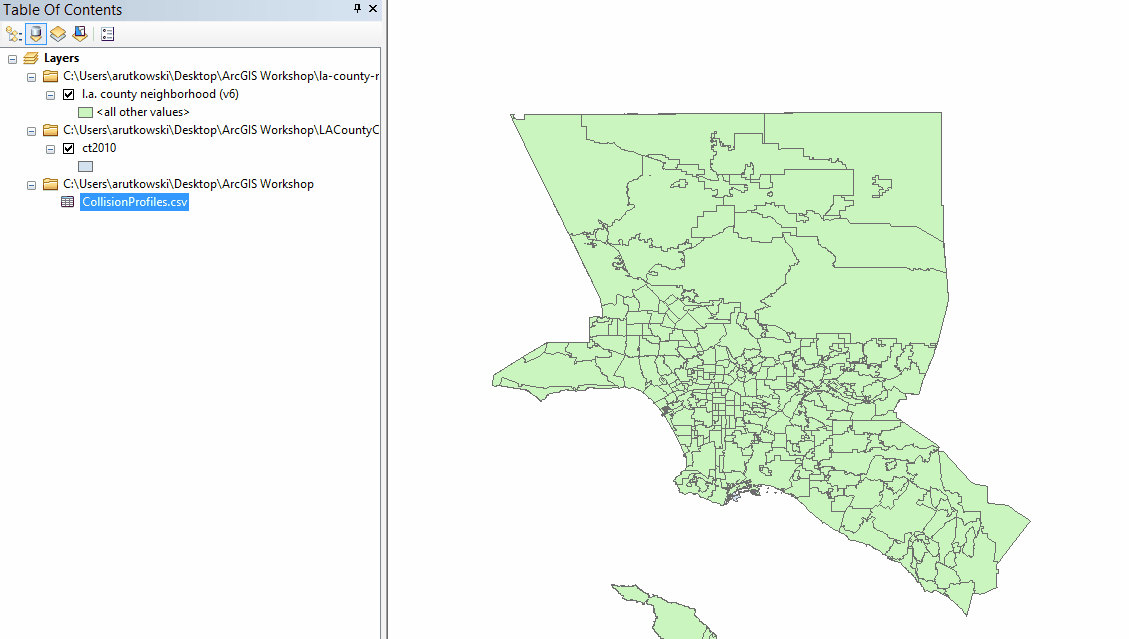Click la-county source path text
The width and height of the screenshot is (1129, 639).
pyautogui.click(x=221, y=76)
